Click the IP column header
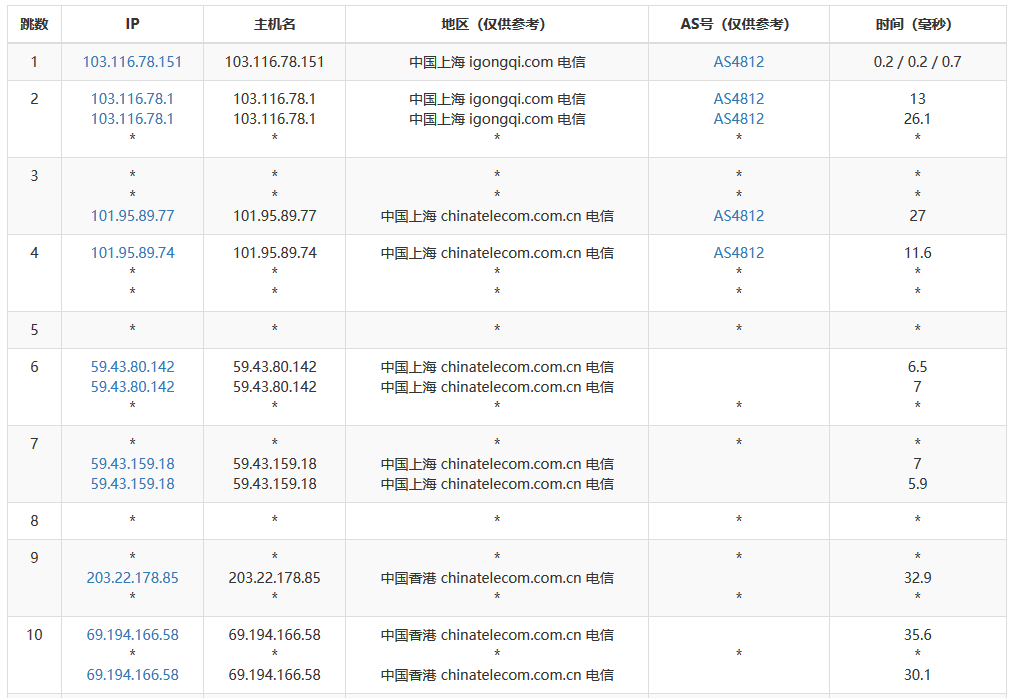The height and width of the screenshot is (698, 1015). (132, 24)
